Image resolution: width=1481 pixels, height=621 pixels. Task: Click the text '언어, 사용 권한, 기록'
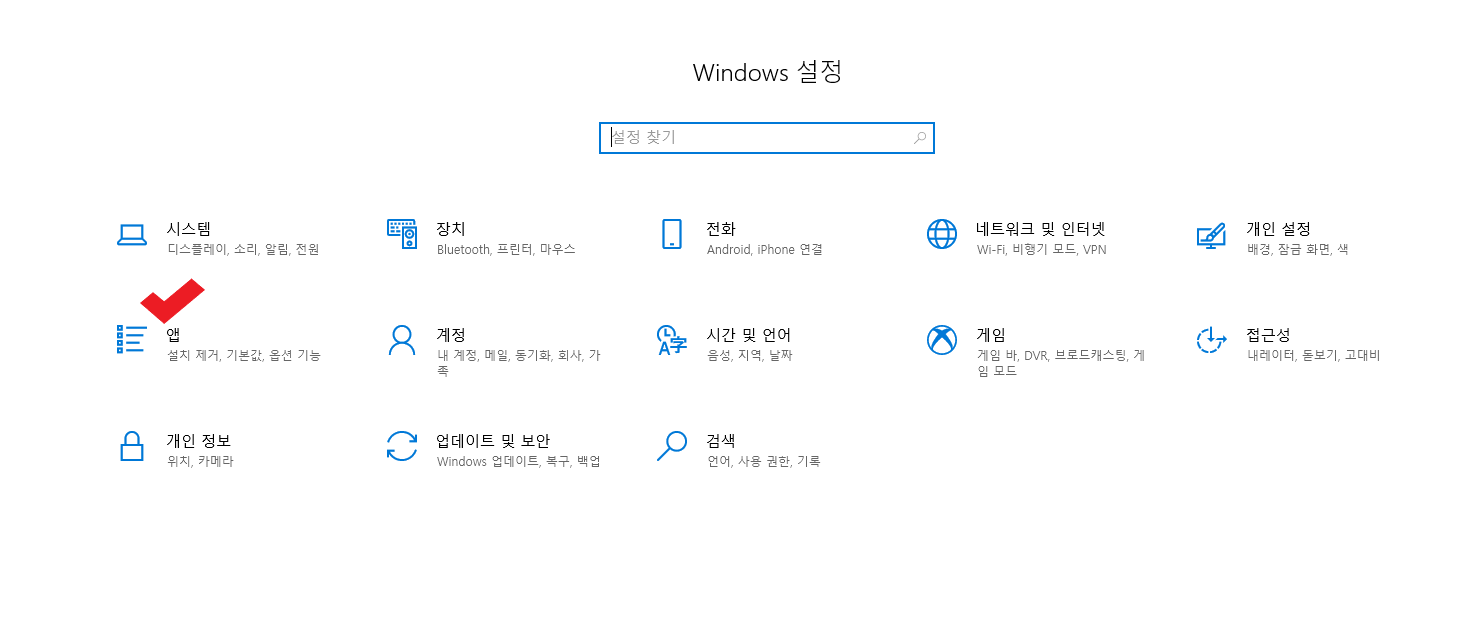[763, 462]
